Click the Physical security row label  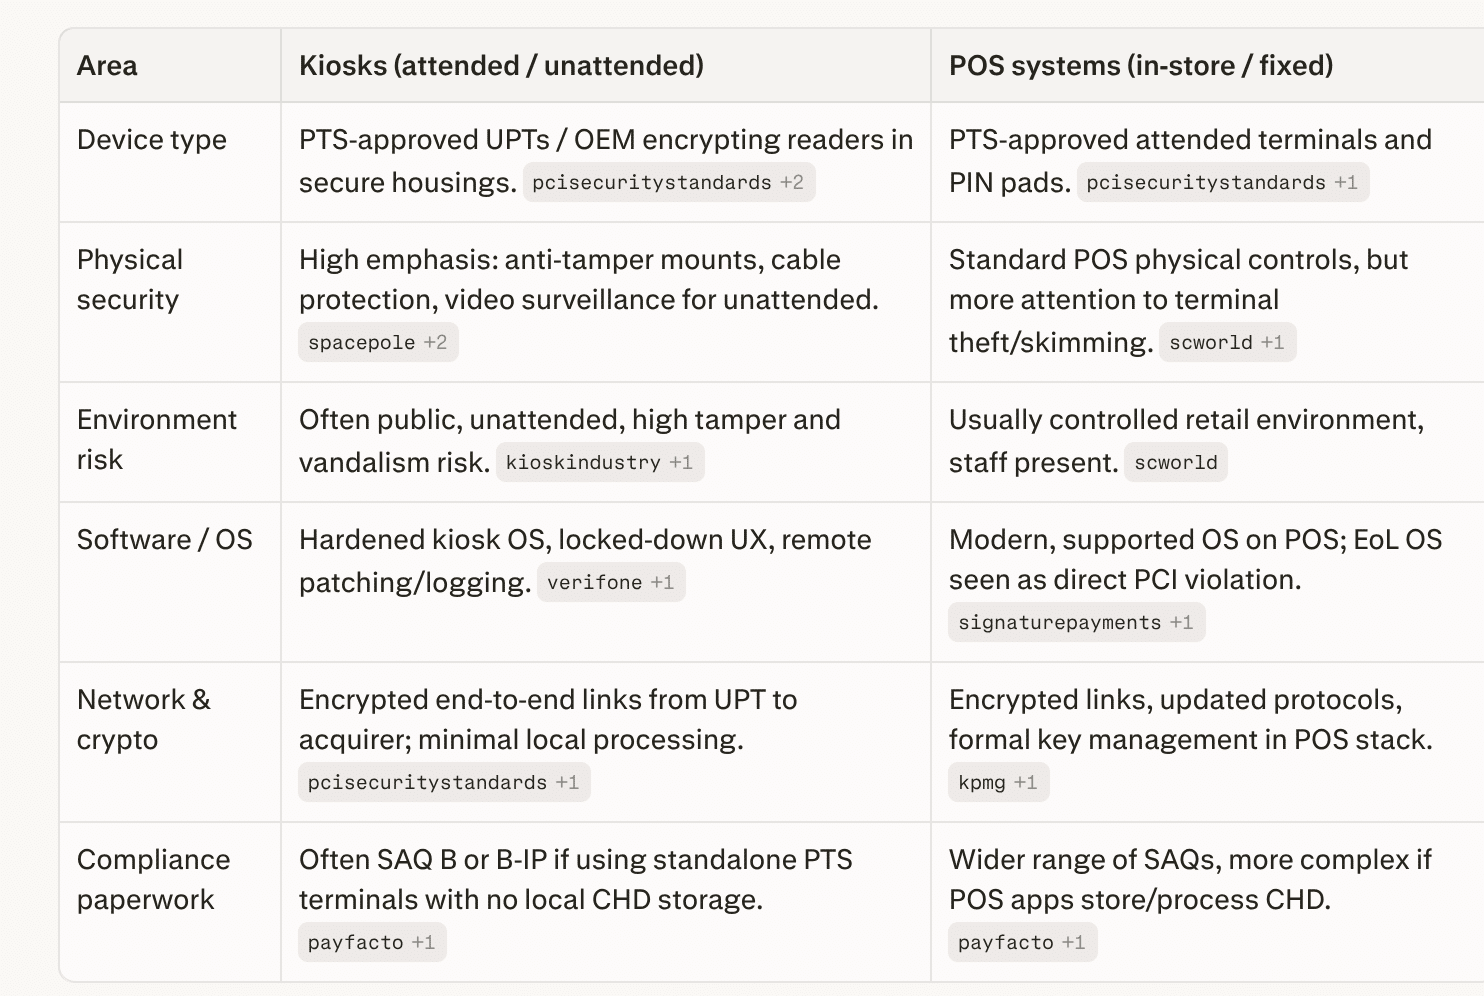130,280
